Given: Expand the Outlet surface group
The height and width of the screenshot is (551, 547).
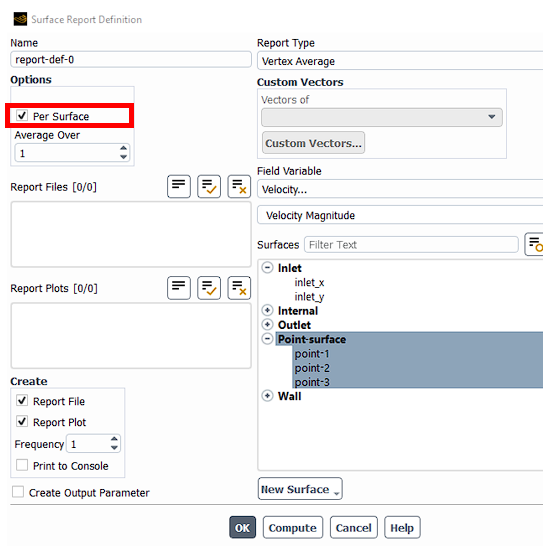Looking at the screenshot, I should coord(267,324).
